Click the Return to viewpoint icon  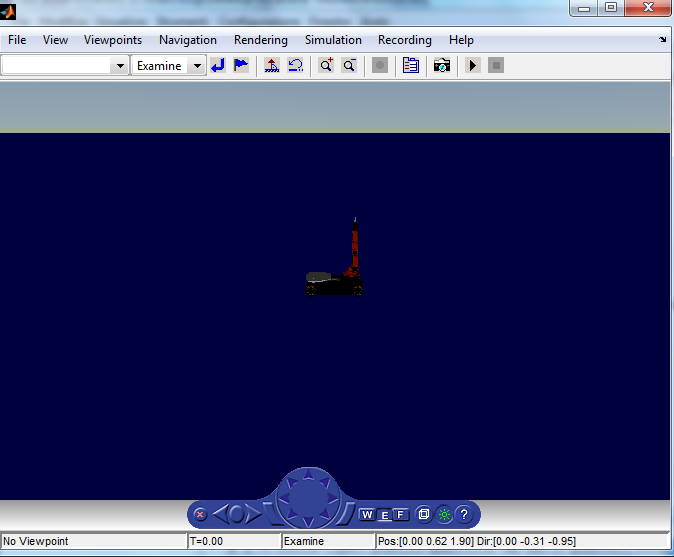click(218, 66)
